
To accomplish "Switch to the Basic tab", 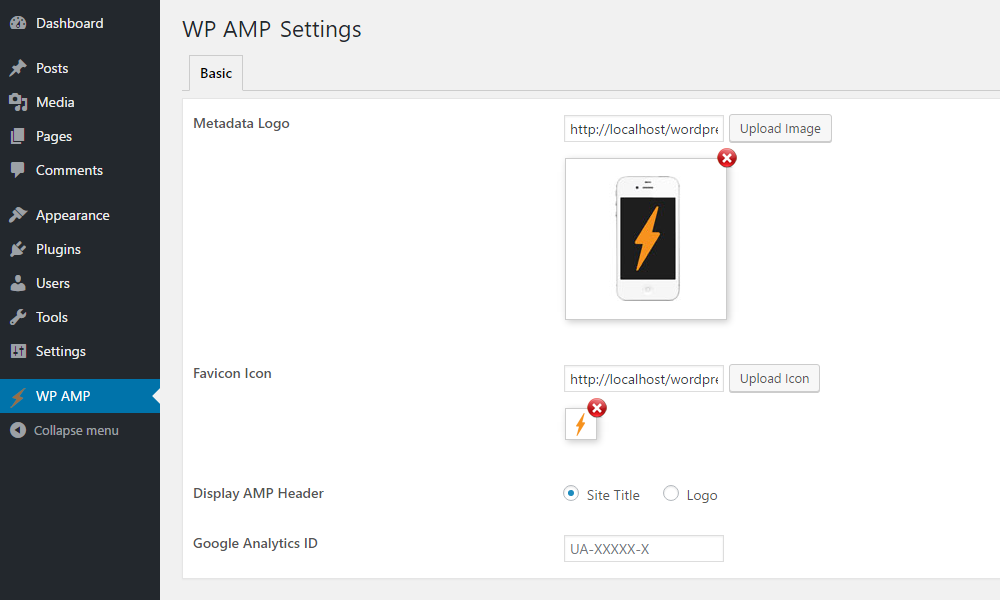I will coord(216,73).
